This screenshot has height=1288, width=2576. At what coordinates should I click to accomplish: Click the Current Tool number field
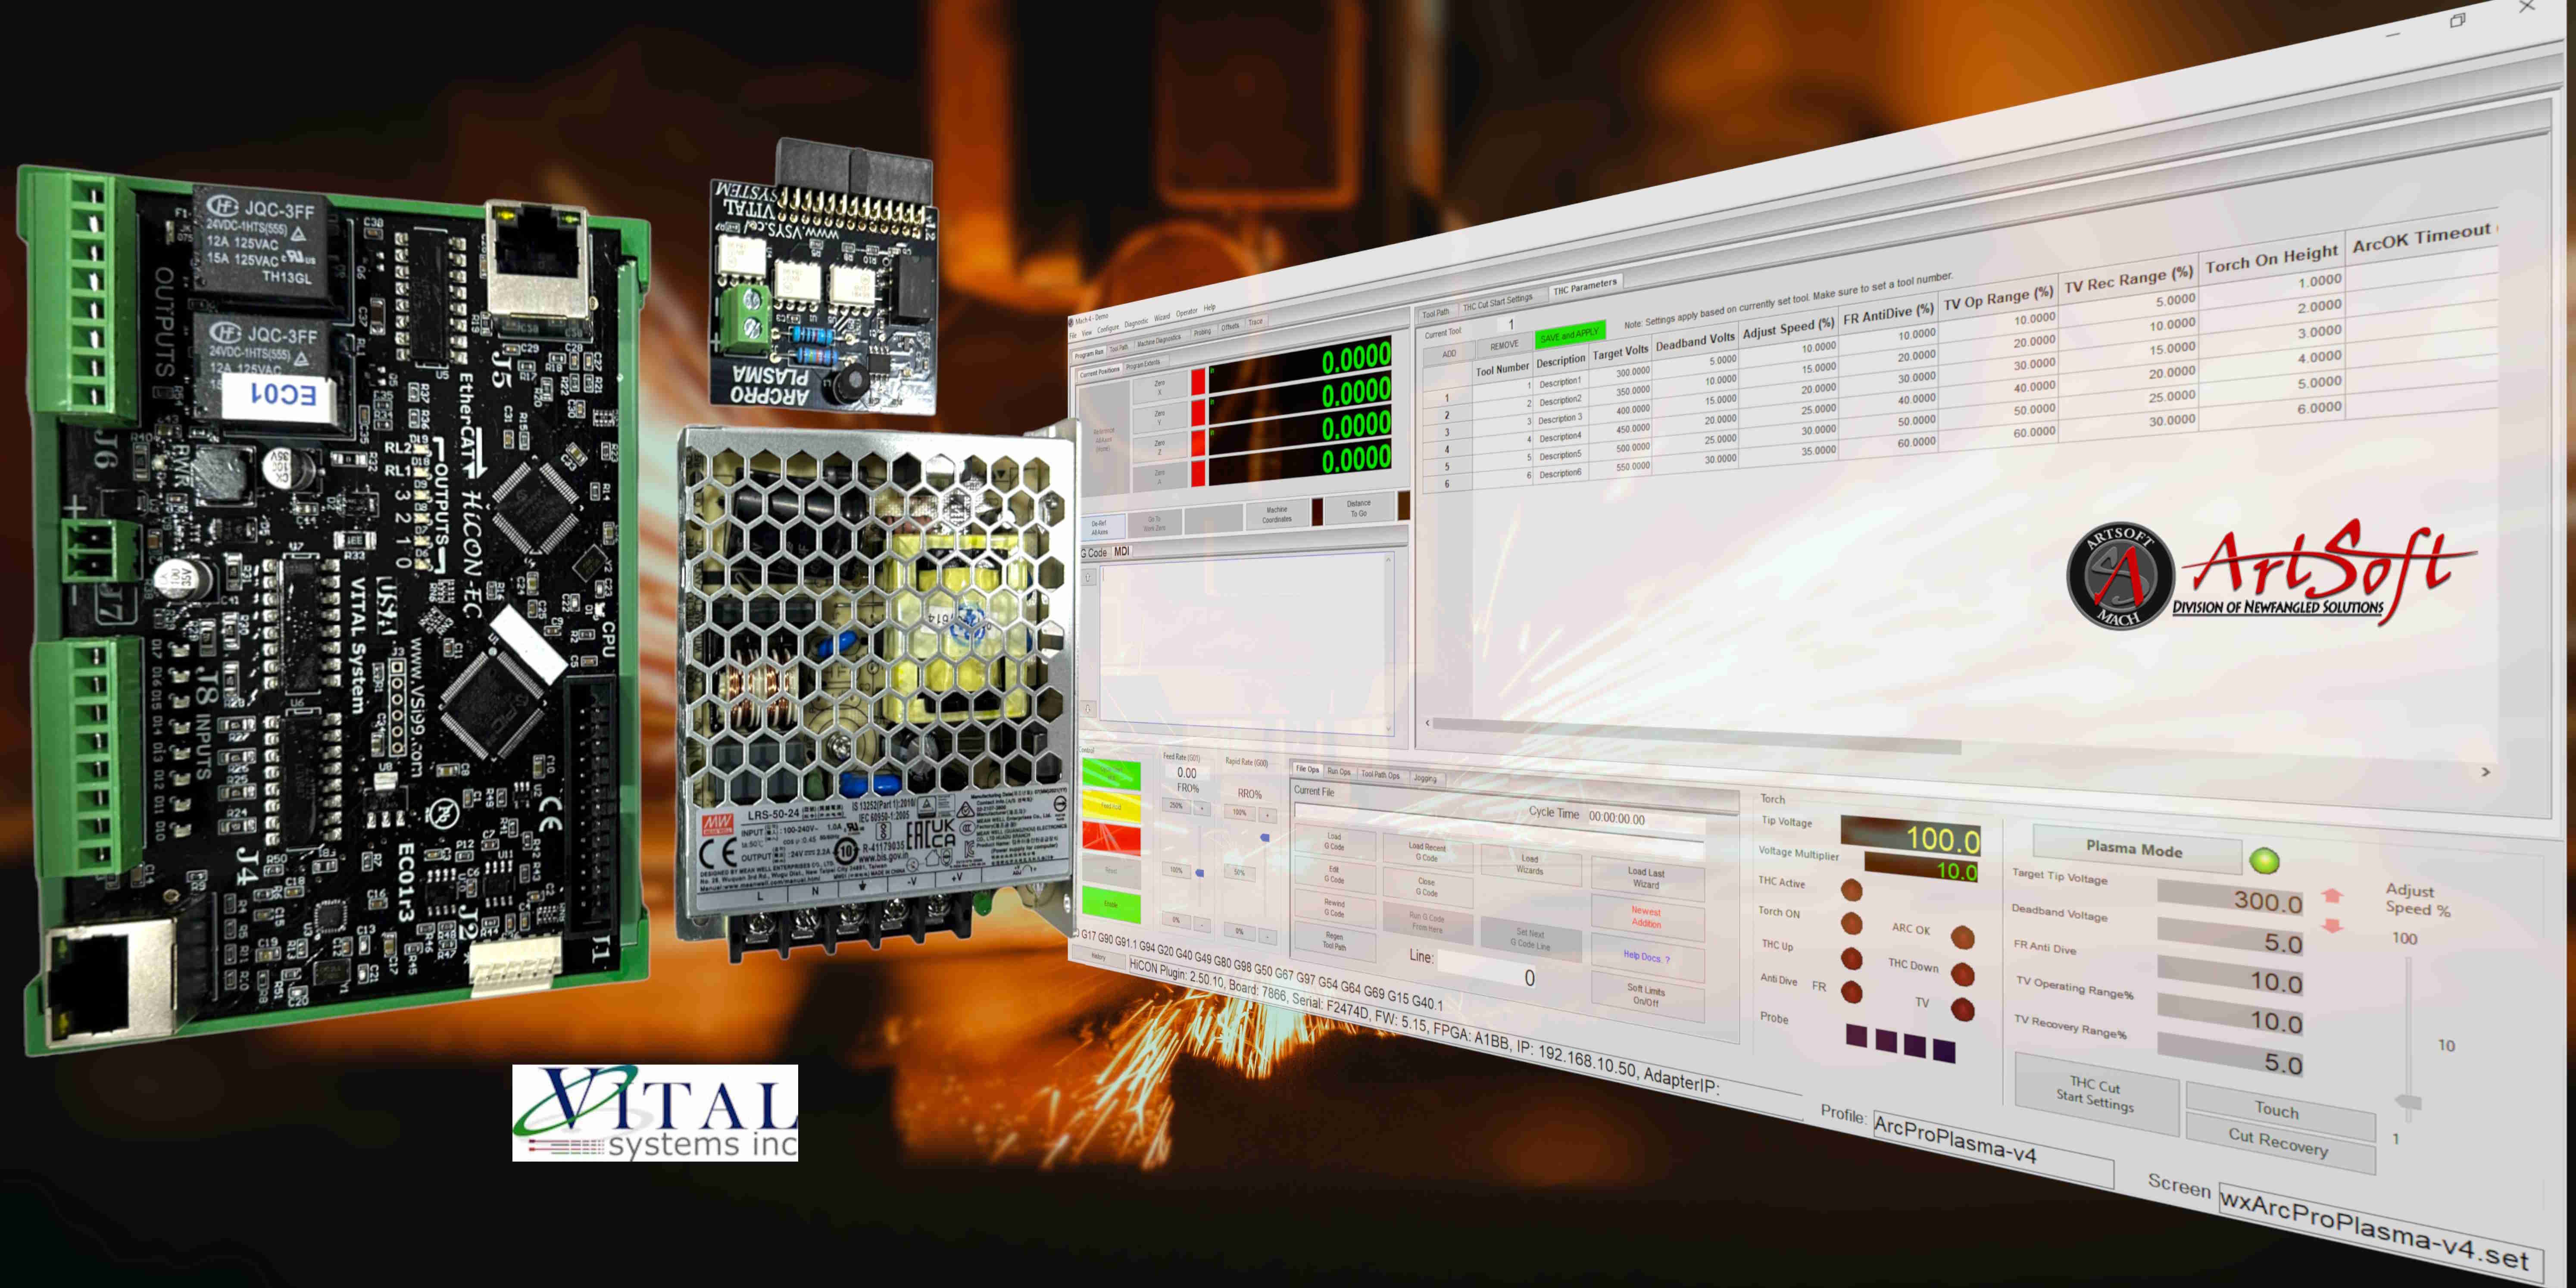pyautogui.click(x=1510, y=324)
